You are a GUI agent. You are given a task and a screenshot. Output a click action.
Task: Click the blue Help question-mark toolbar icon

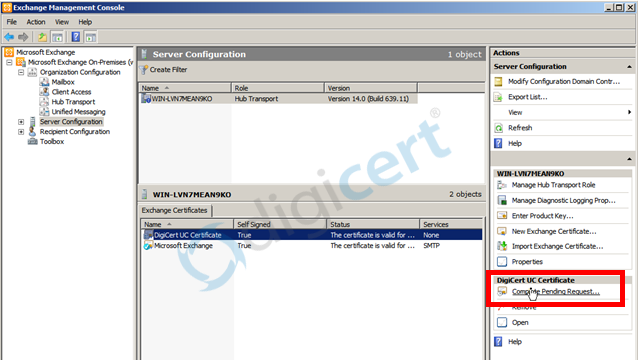(x=76, y=37)
